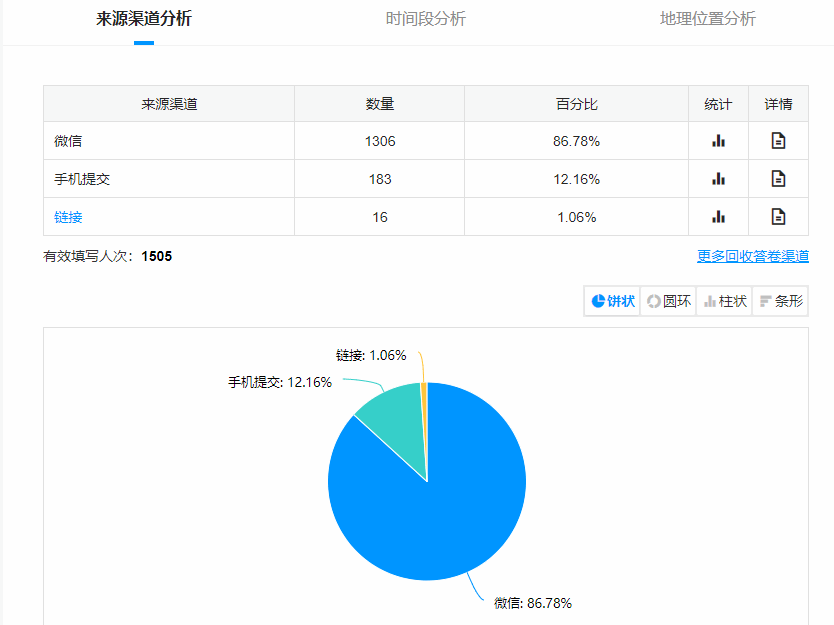Open the 时间段分析 tab
Screen dimensions: 834x625
click(x=426, y=19)
